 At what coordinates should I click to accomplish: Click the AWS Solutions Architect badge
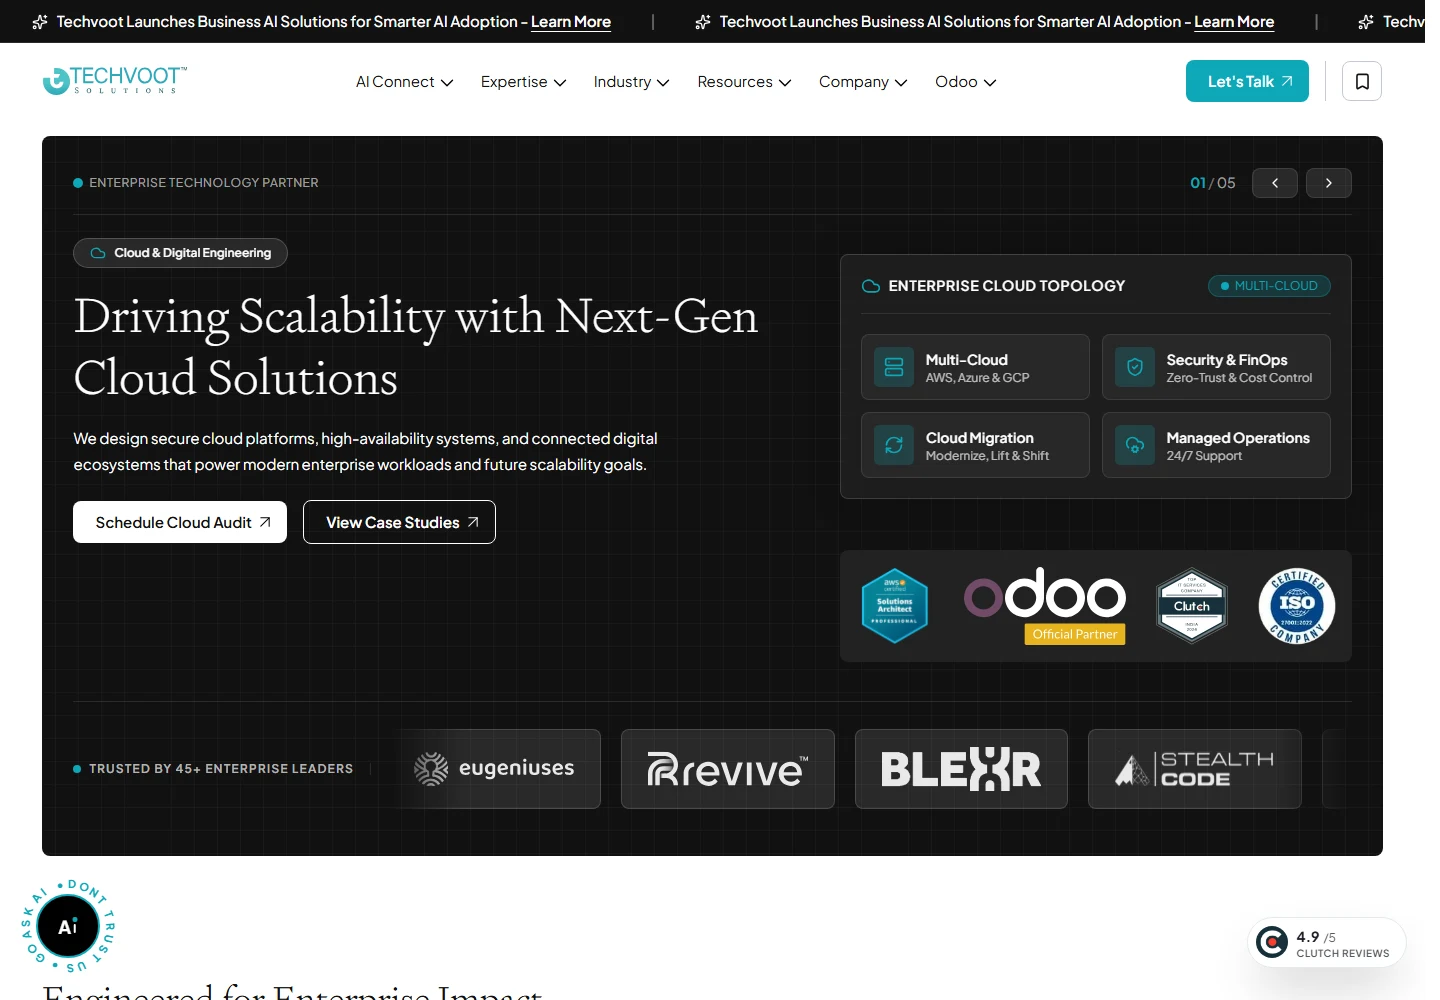[x=895, y=606]
